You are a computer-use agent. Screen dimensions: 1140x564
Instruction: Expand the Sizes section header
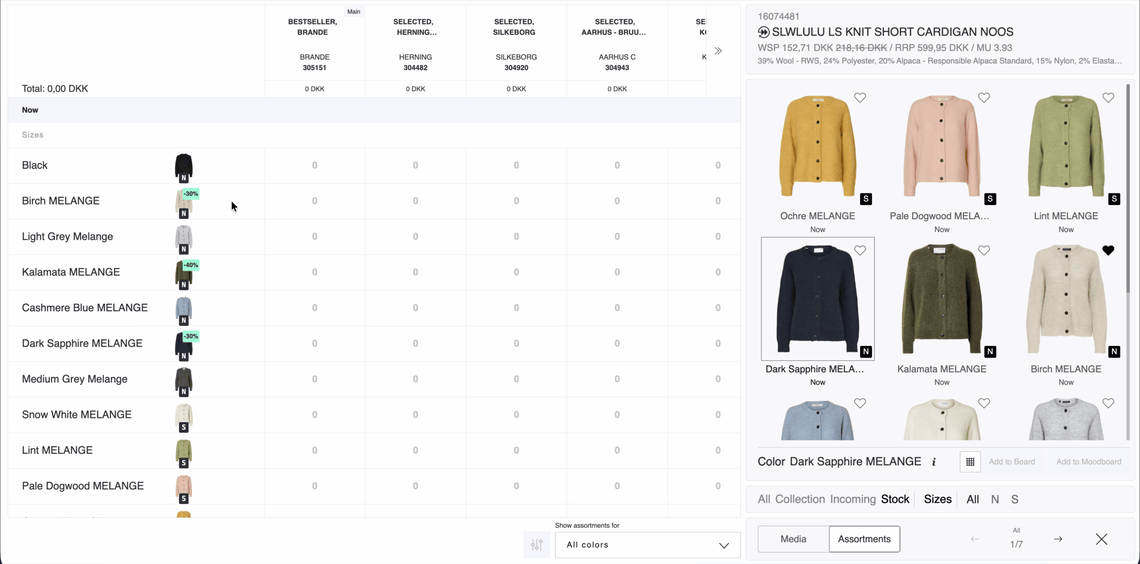coord(33,135)
